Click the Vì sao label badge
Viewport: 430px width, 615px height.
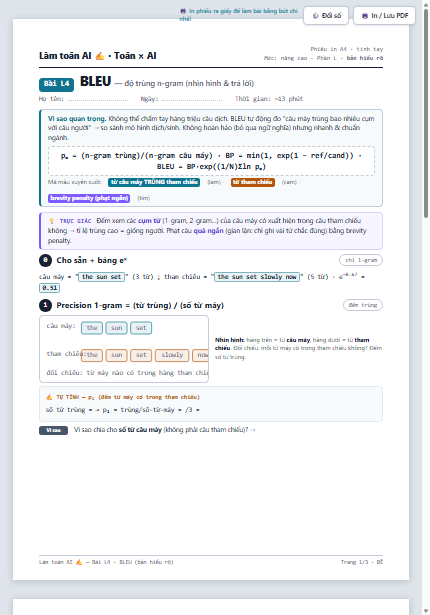click(x=53, y=430)
